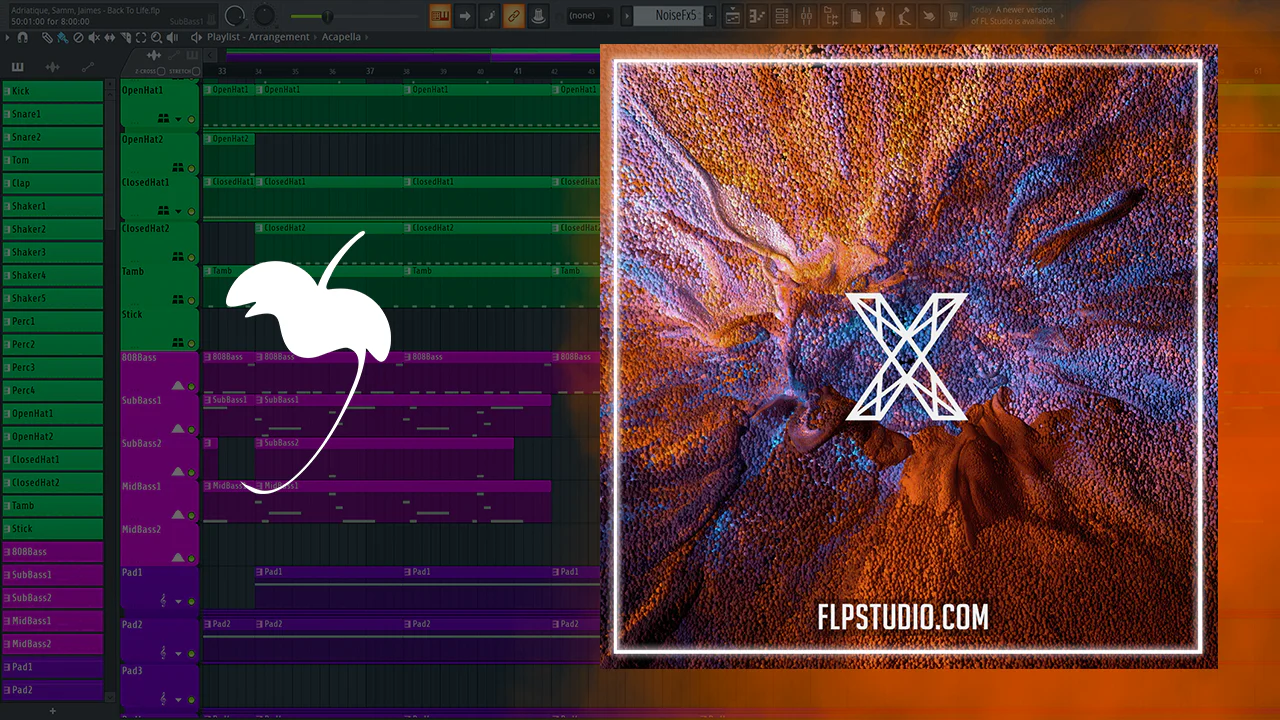
Task: Mute the ClosedHat2 track
Action: pyautogui.click(x=191, y=257)
